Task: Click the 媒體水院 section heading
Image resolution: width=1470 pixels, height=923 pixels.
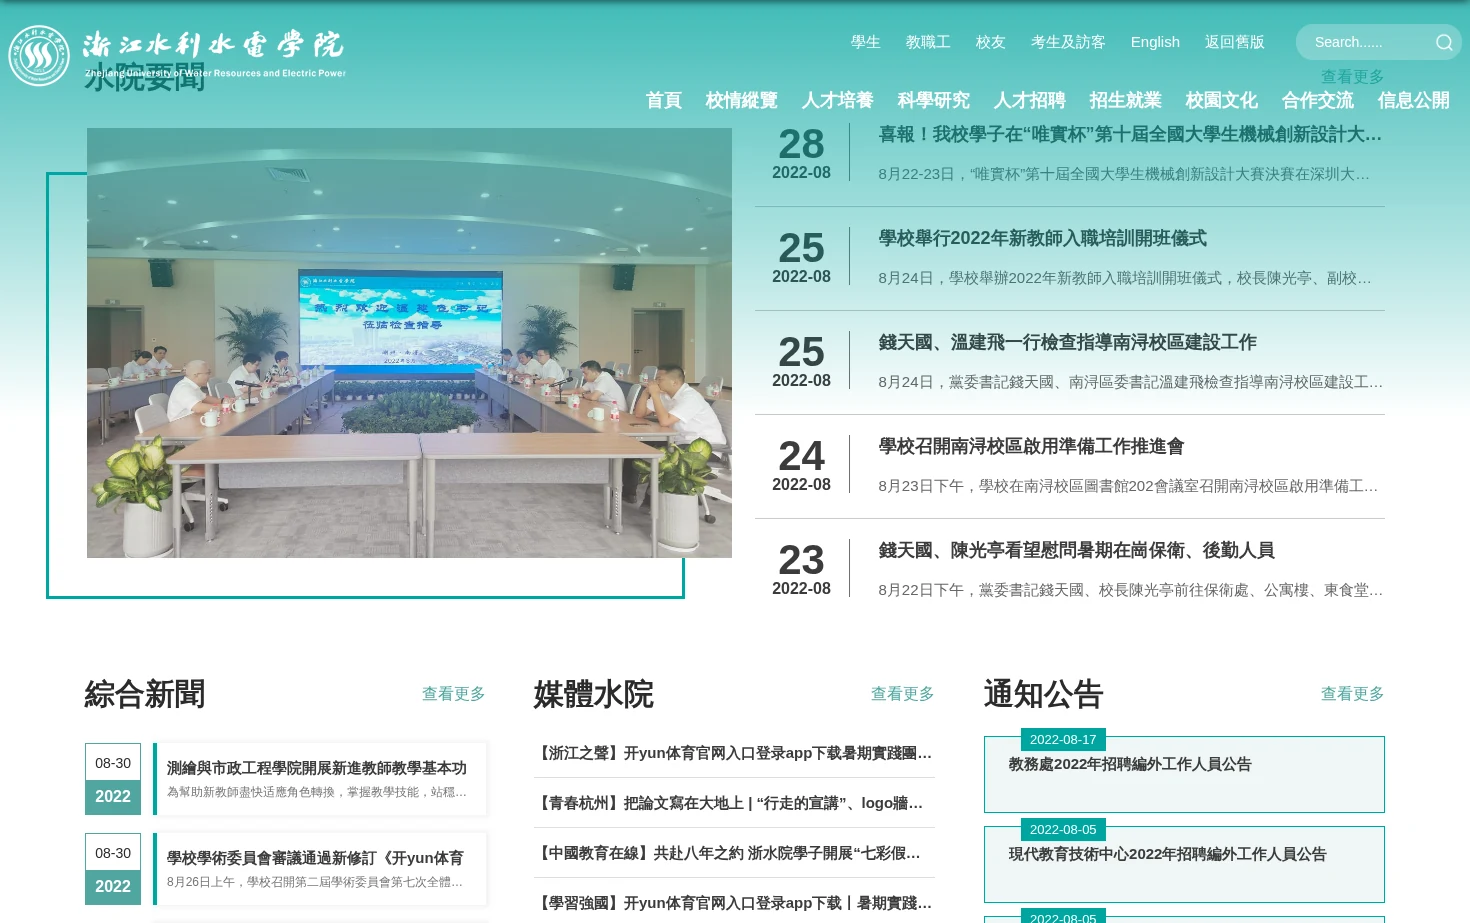Action: pos(593,693)
